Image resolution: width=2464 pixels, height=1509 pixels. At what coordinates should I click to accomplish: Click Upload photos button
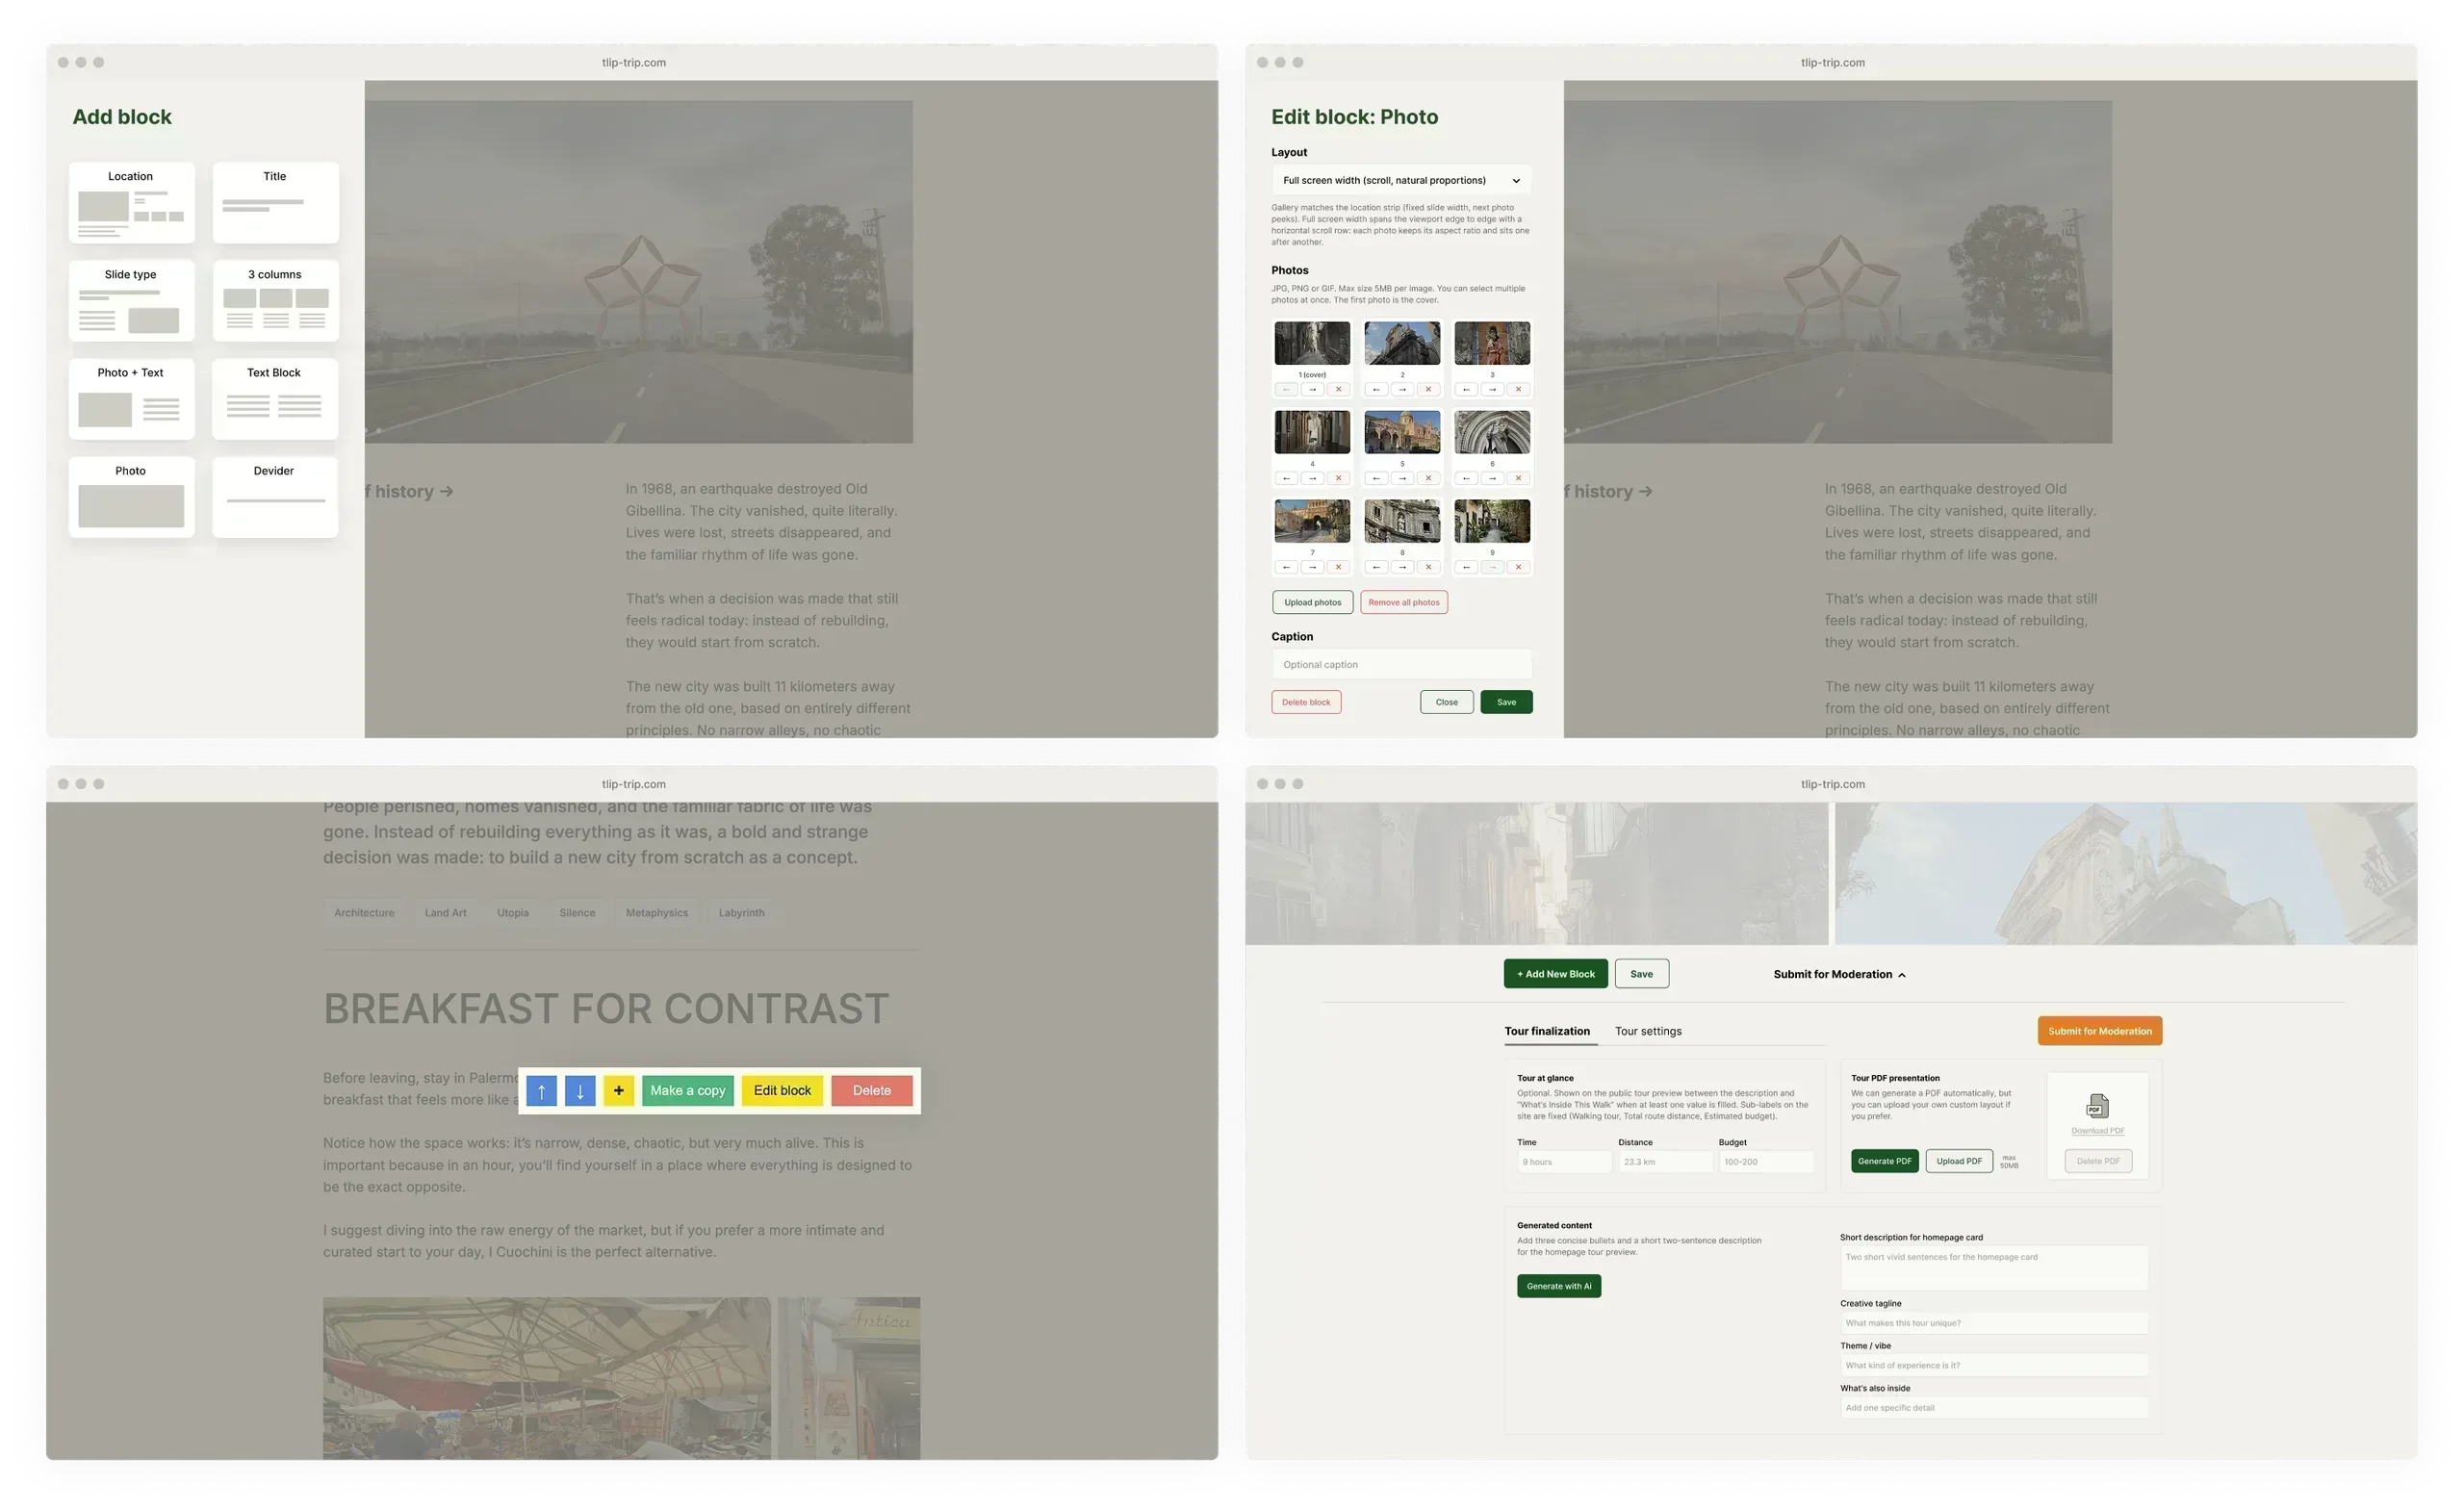(1312, 602)
